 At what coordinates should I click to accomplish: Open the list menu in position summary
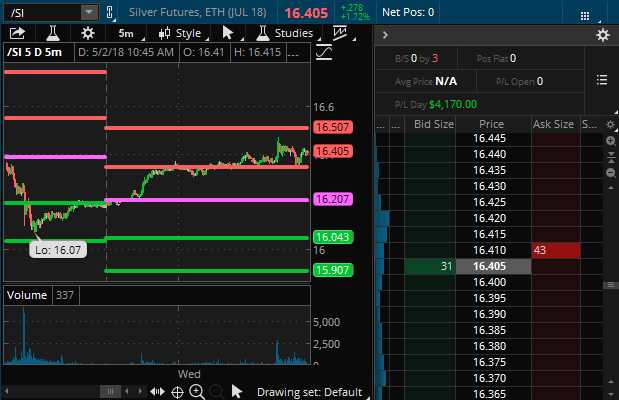click(601, 80)
